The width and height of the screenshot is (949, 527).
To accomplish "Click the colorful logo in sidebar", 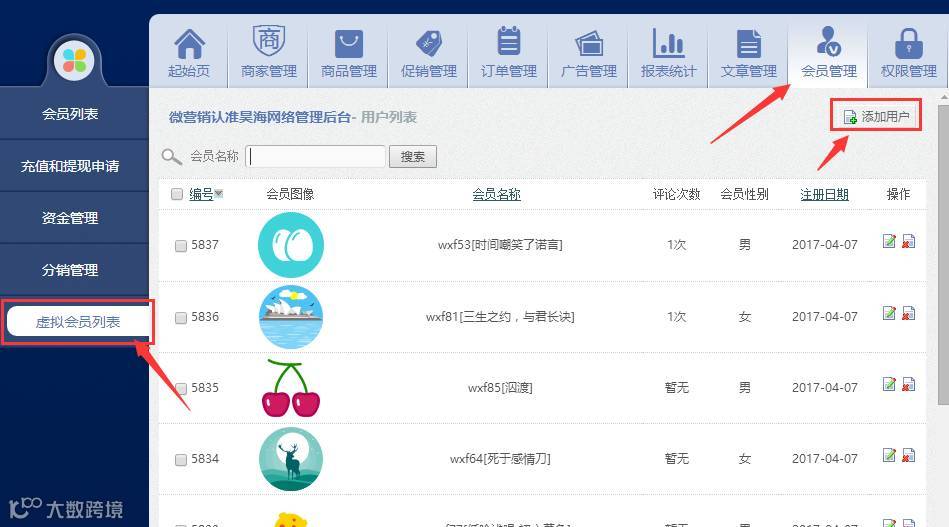I will 74,61.
